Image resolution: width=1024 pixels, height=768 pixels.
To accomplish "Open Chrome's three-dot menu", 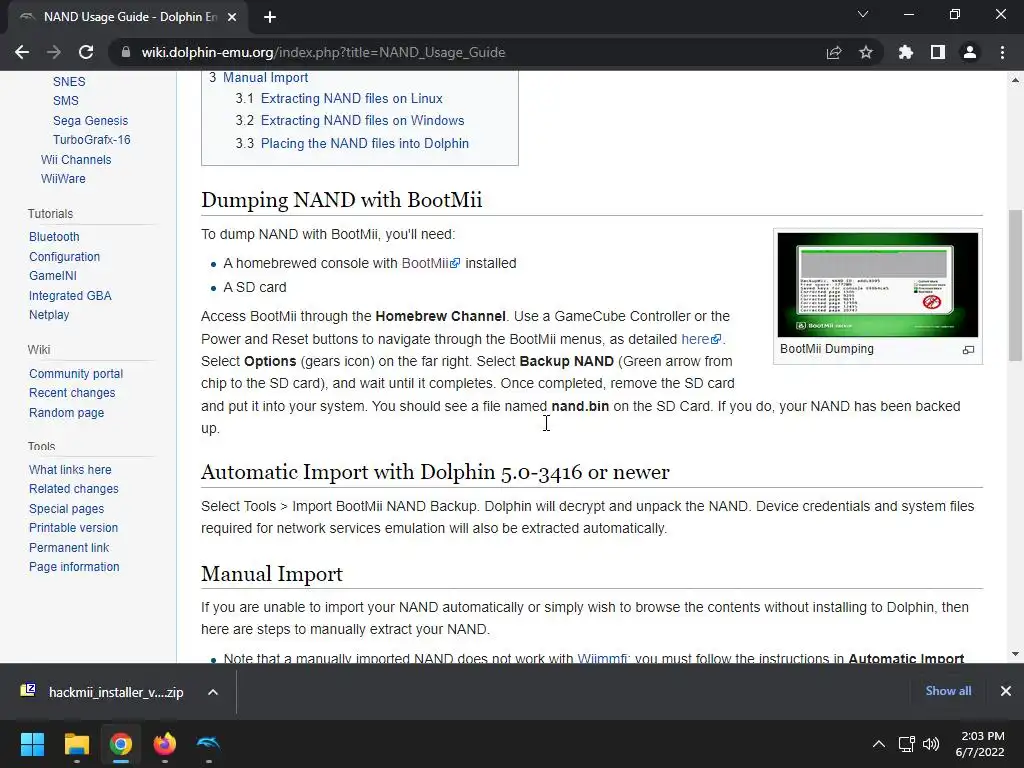I will pyautogui.click(x=1002, y=52).
